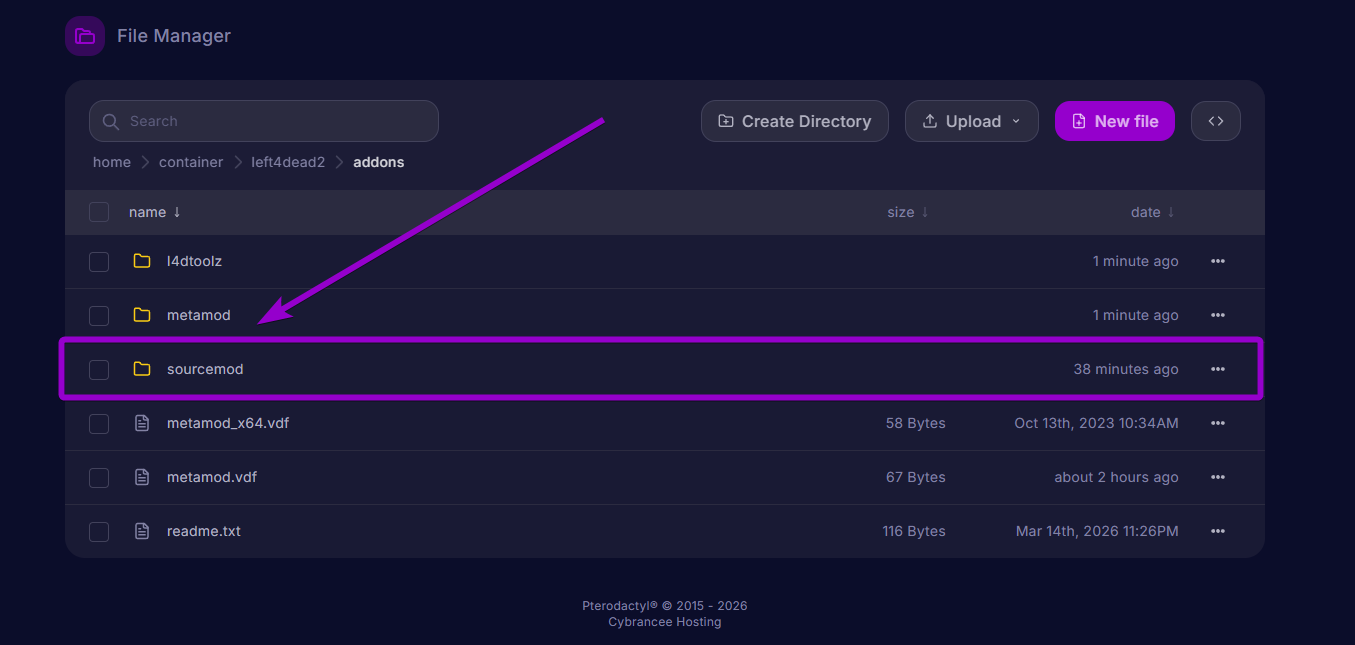Click the metamod.vdf file icon
1355x645 pixels.
coord(142,477)
